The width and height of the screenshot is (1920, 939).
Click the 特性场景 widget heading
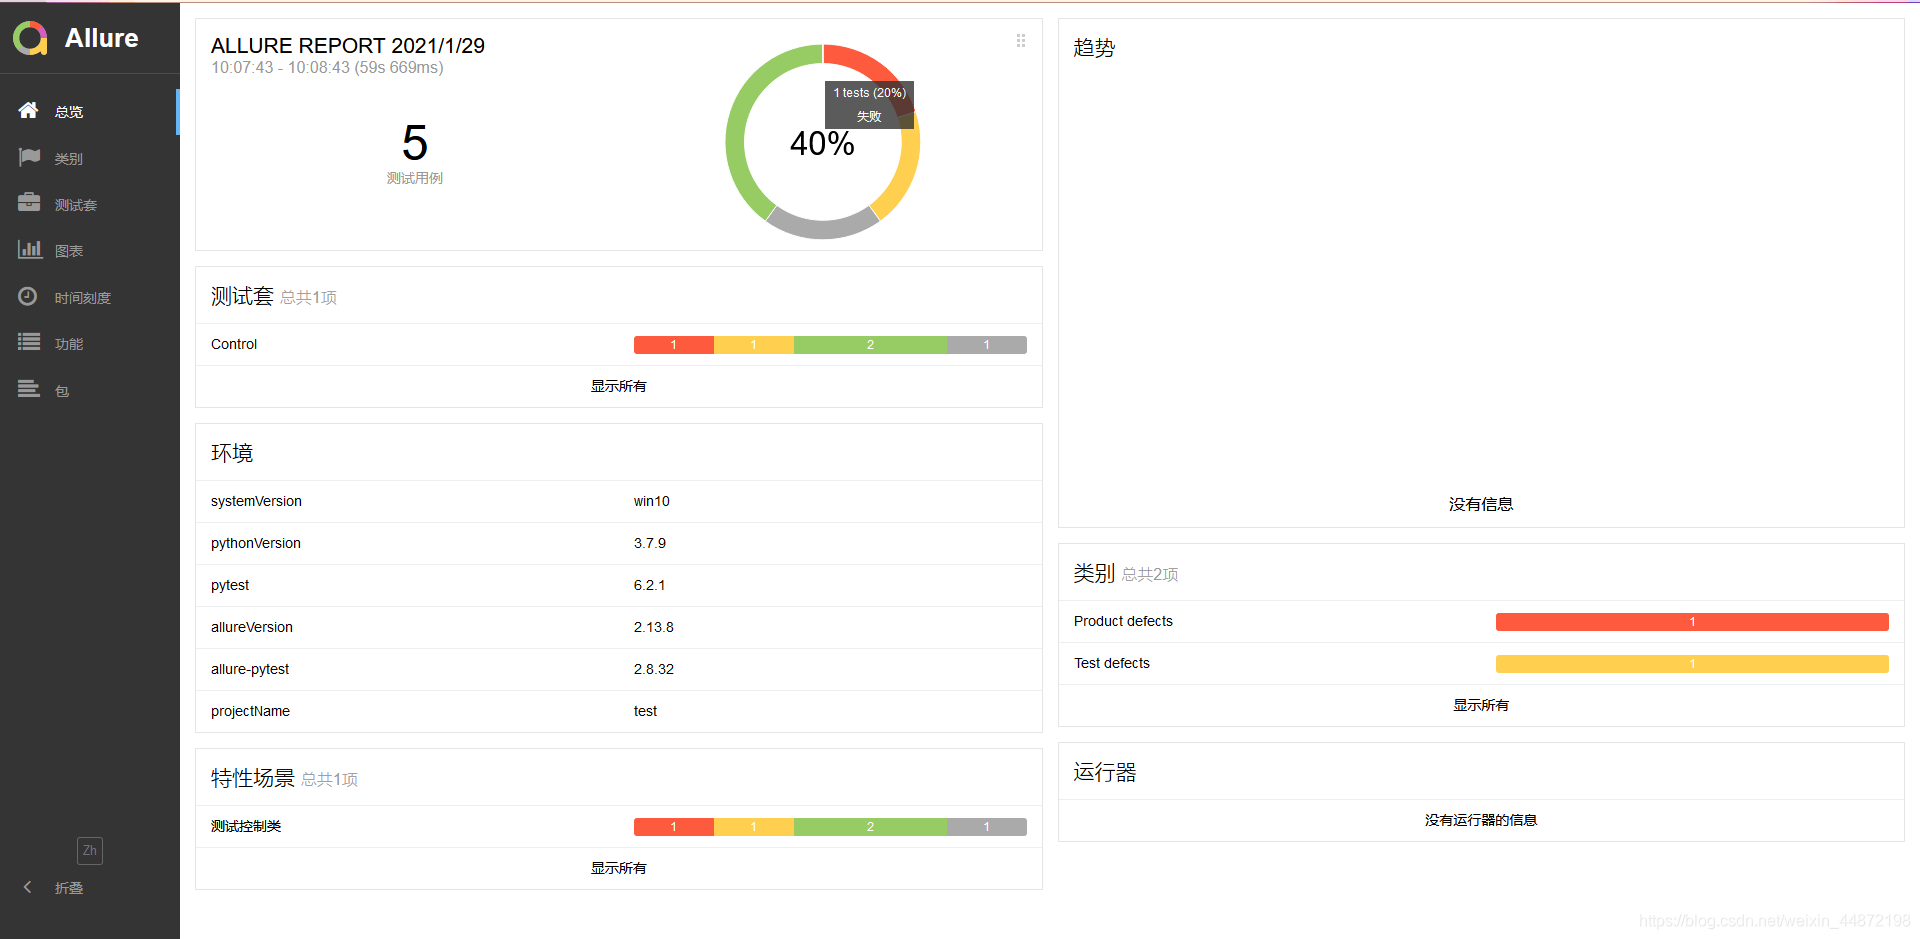coord(253,778)
